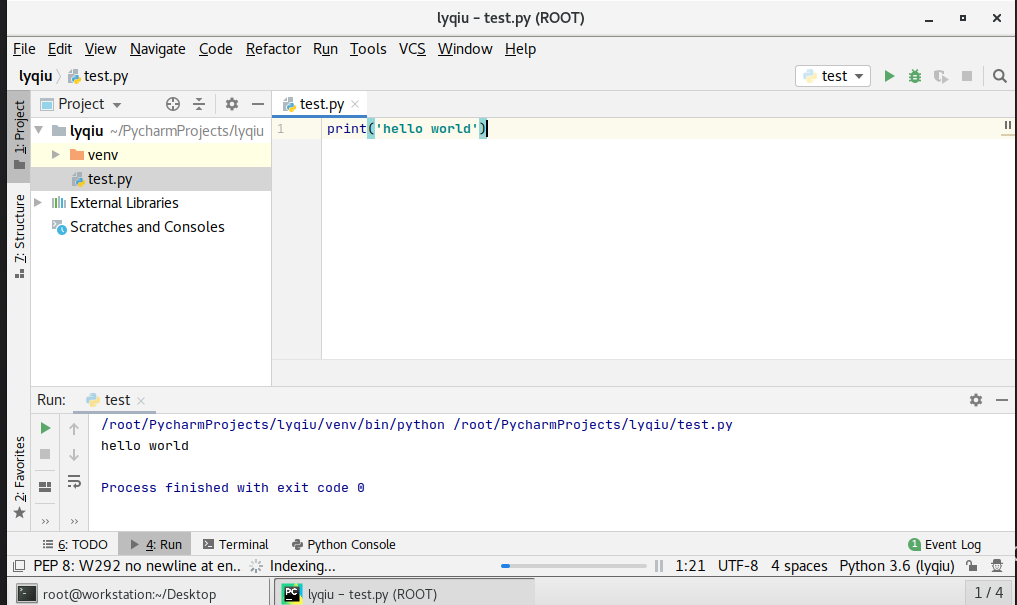The image size is (1017, 605).
Task: Hide the Project tool window
Action: 257,104
